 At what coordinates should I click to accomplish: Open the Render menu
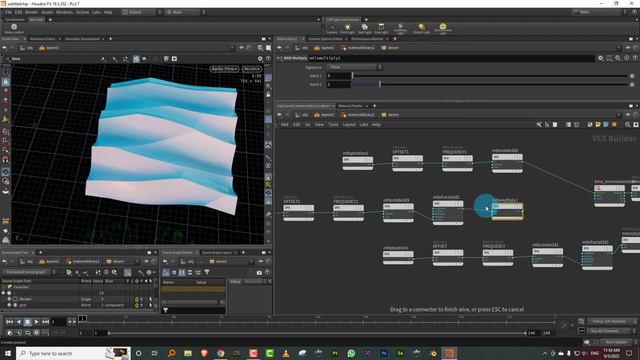point(31,12)
